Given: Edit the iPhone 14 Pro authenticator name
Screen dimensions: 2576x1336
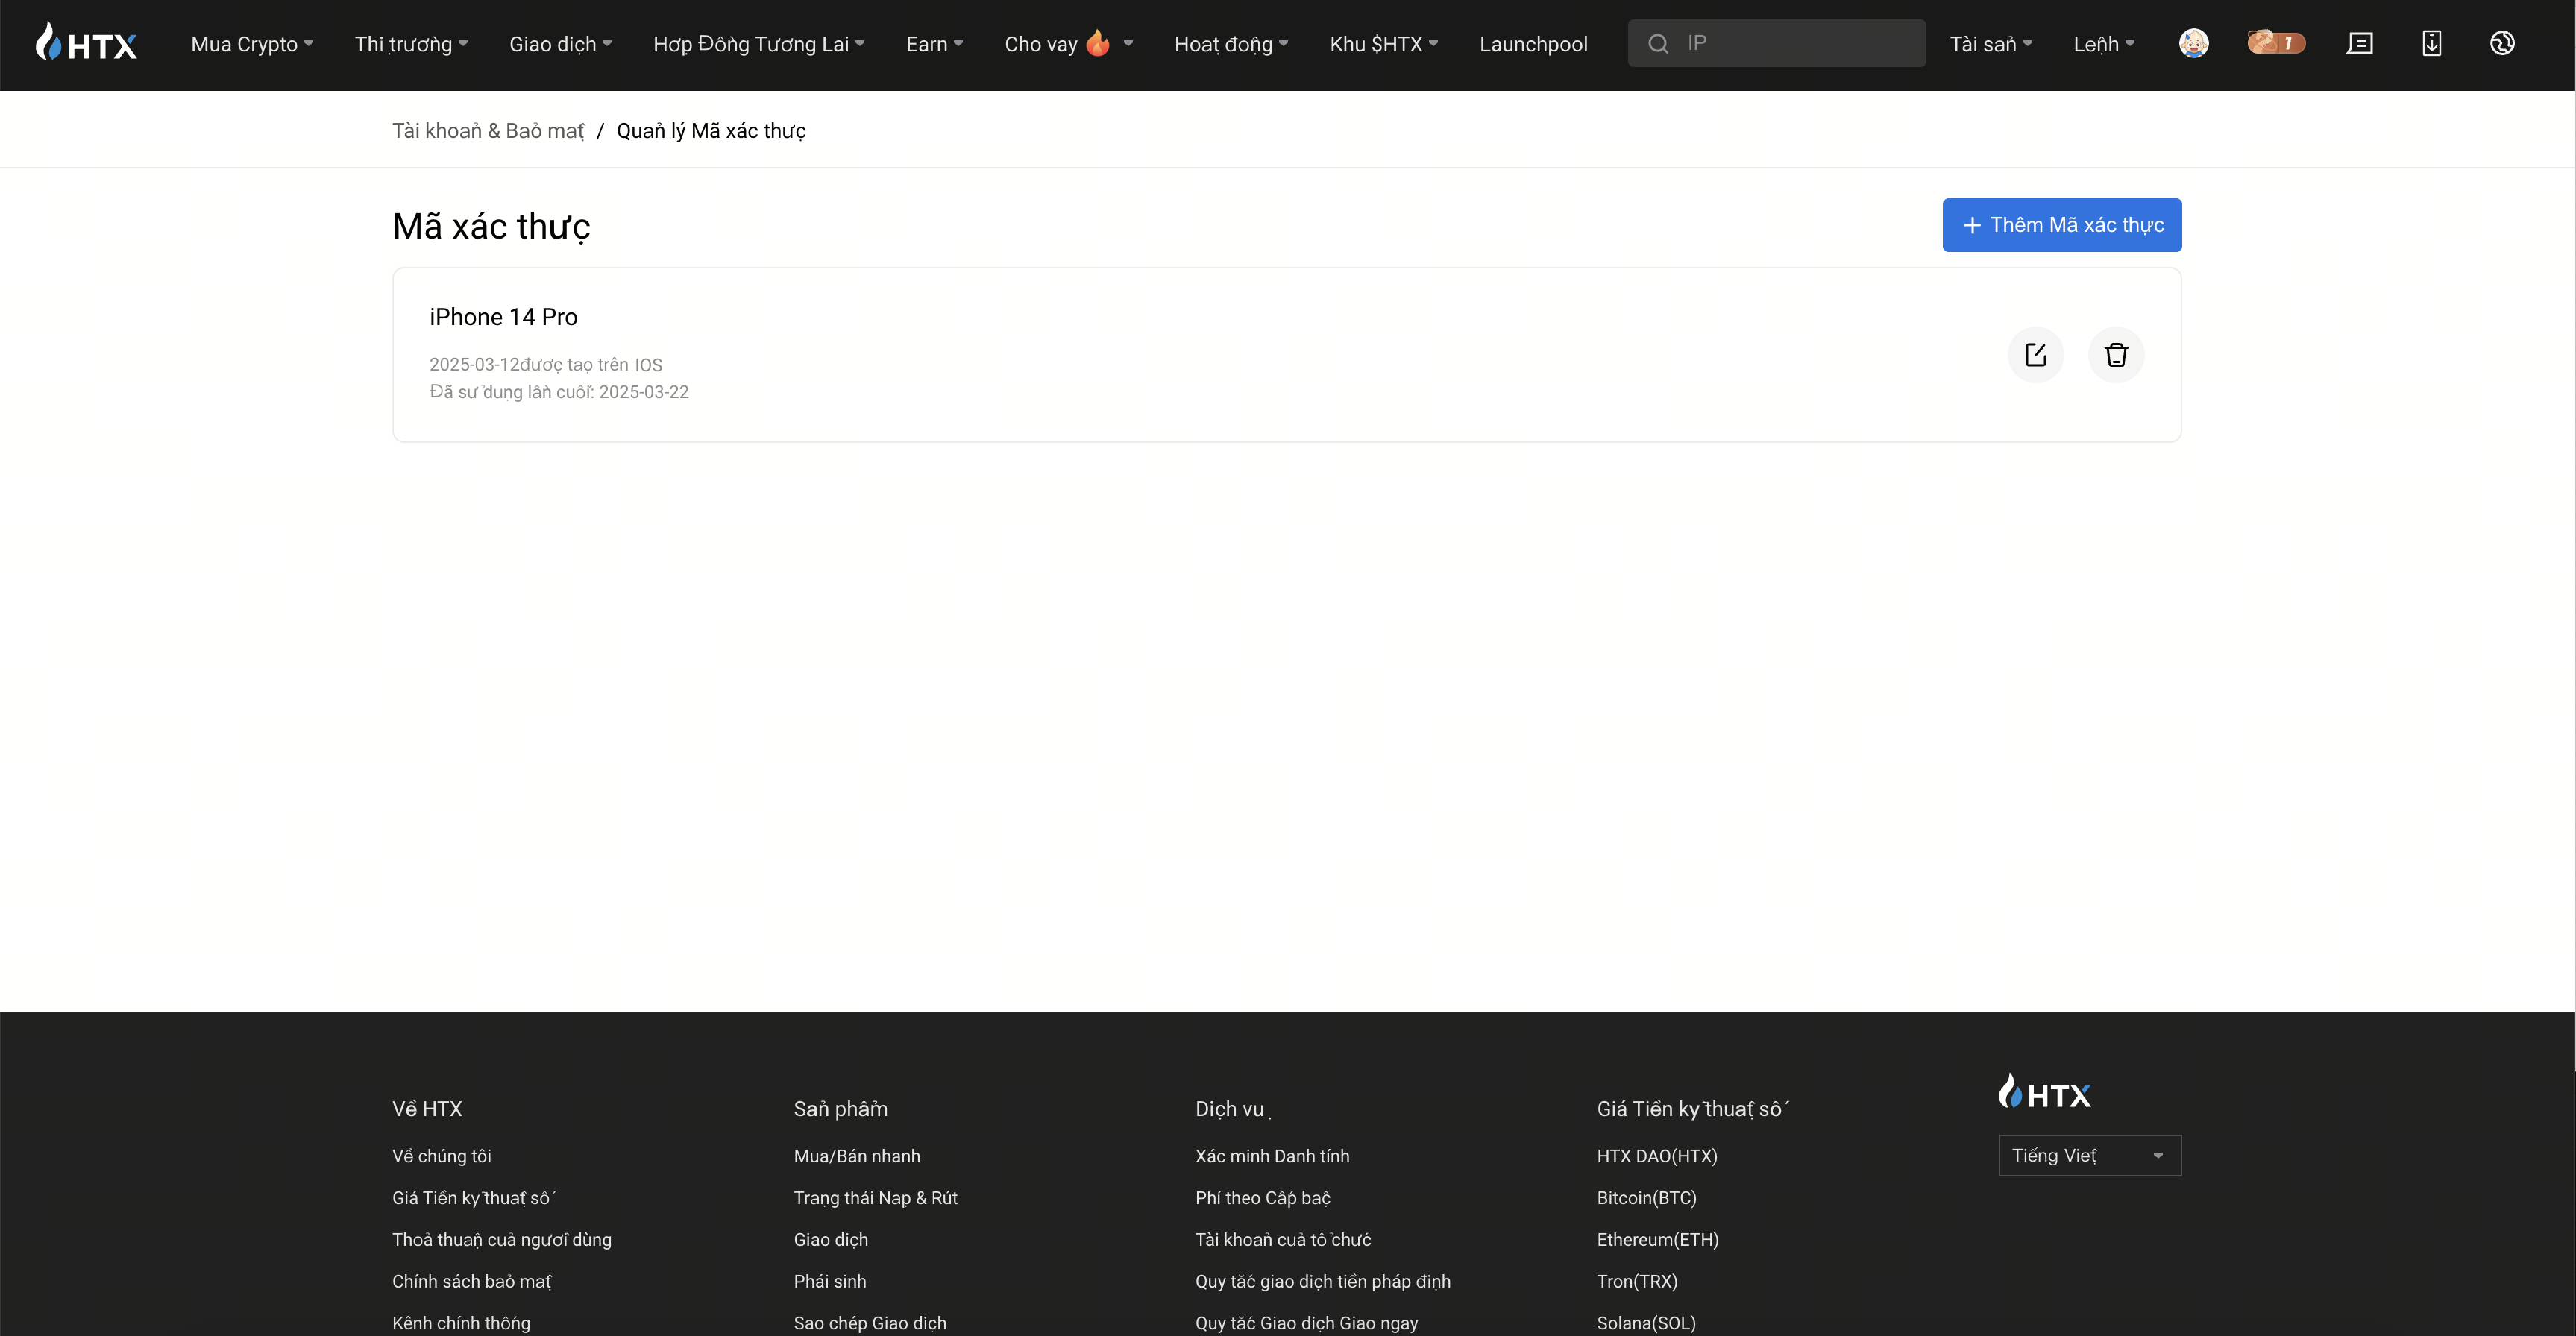Looking at the screenshot, I should pos(2035,355).
